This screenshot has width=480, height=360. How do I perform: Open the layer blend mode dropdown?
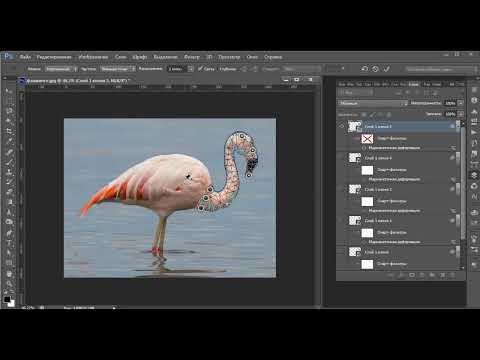click(x=373, y=103)
